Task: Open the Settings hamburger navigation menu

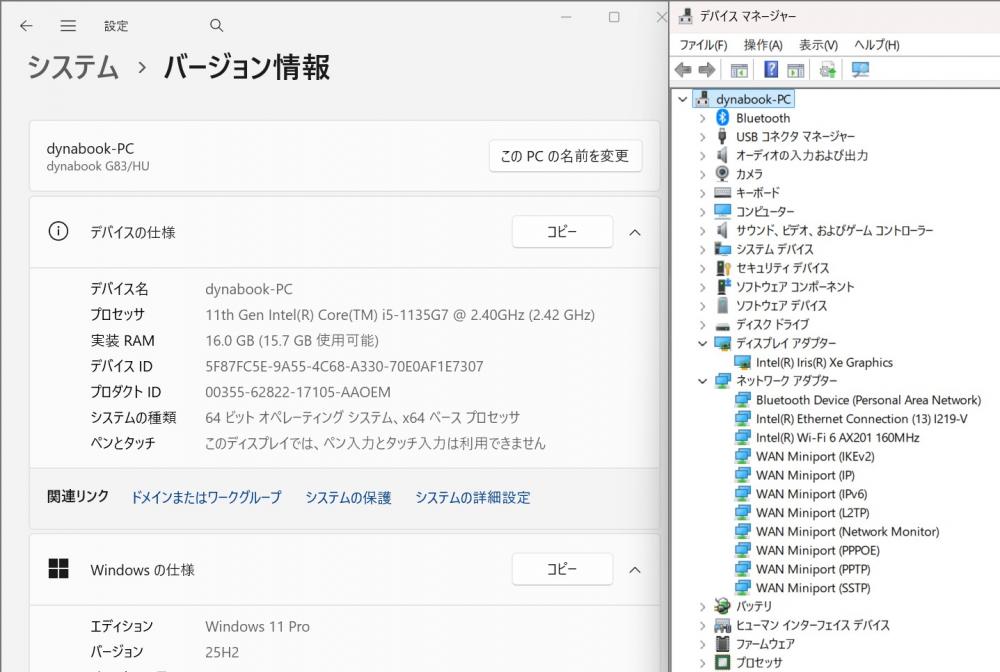Action: point(68,26)
